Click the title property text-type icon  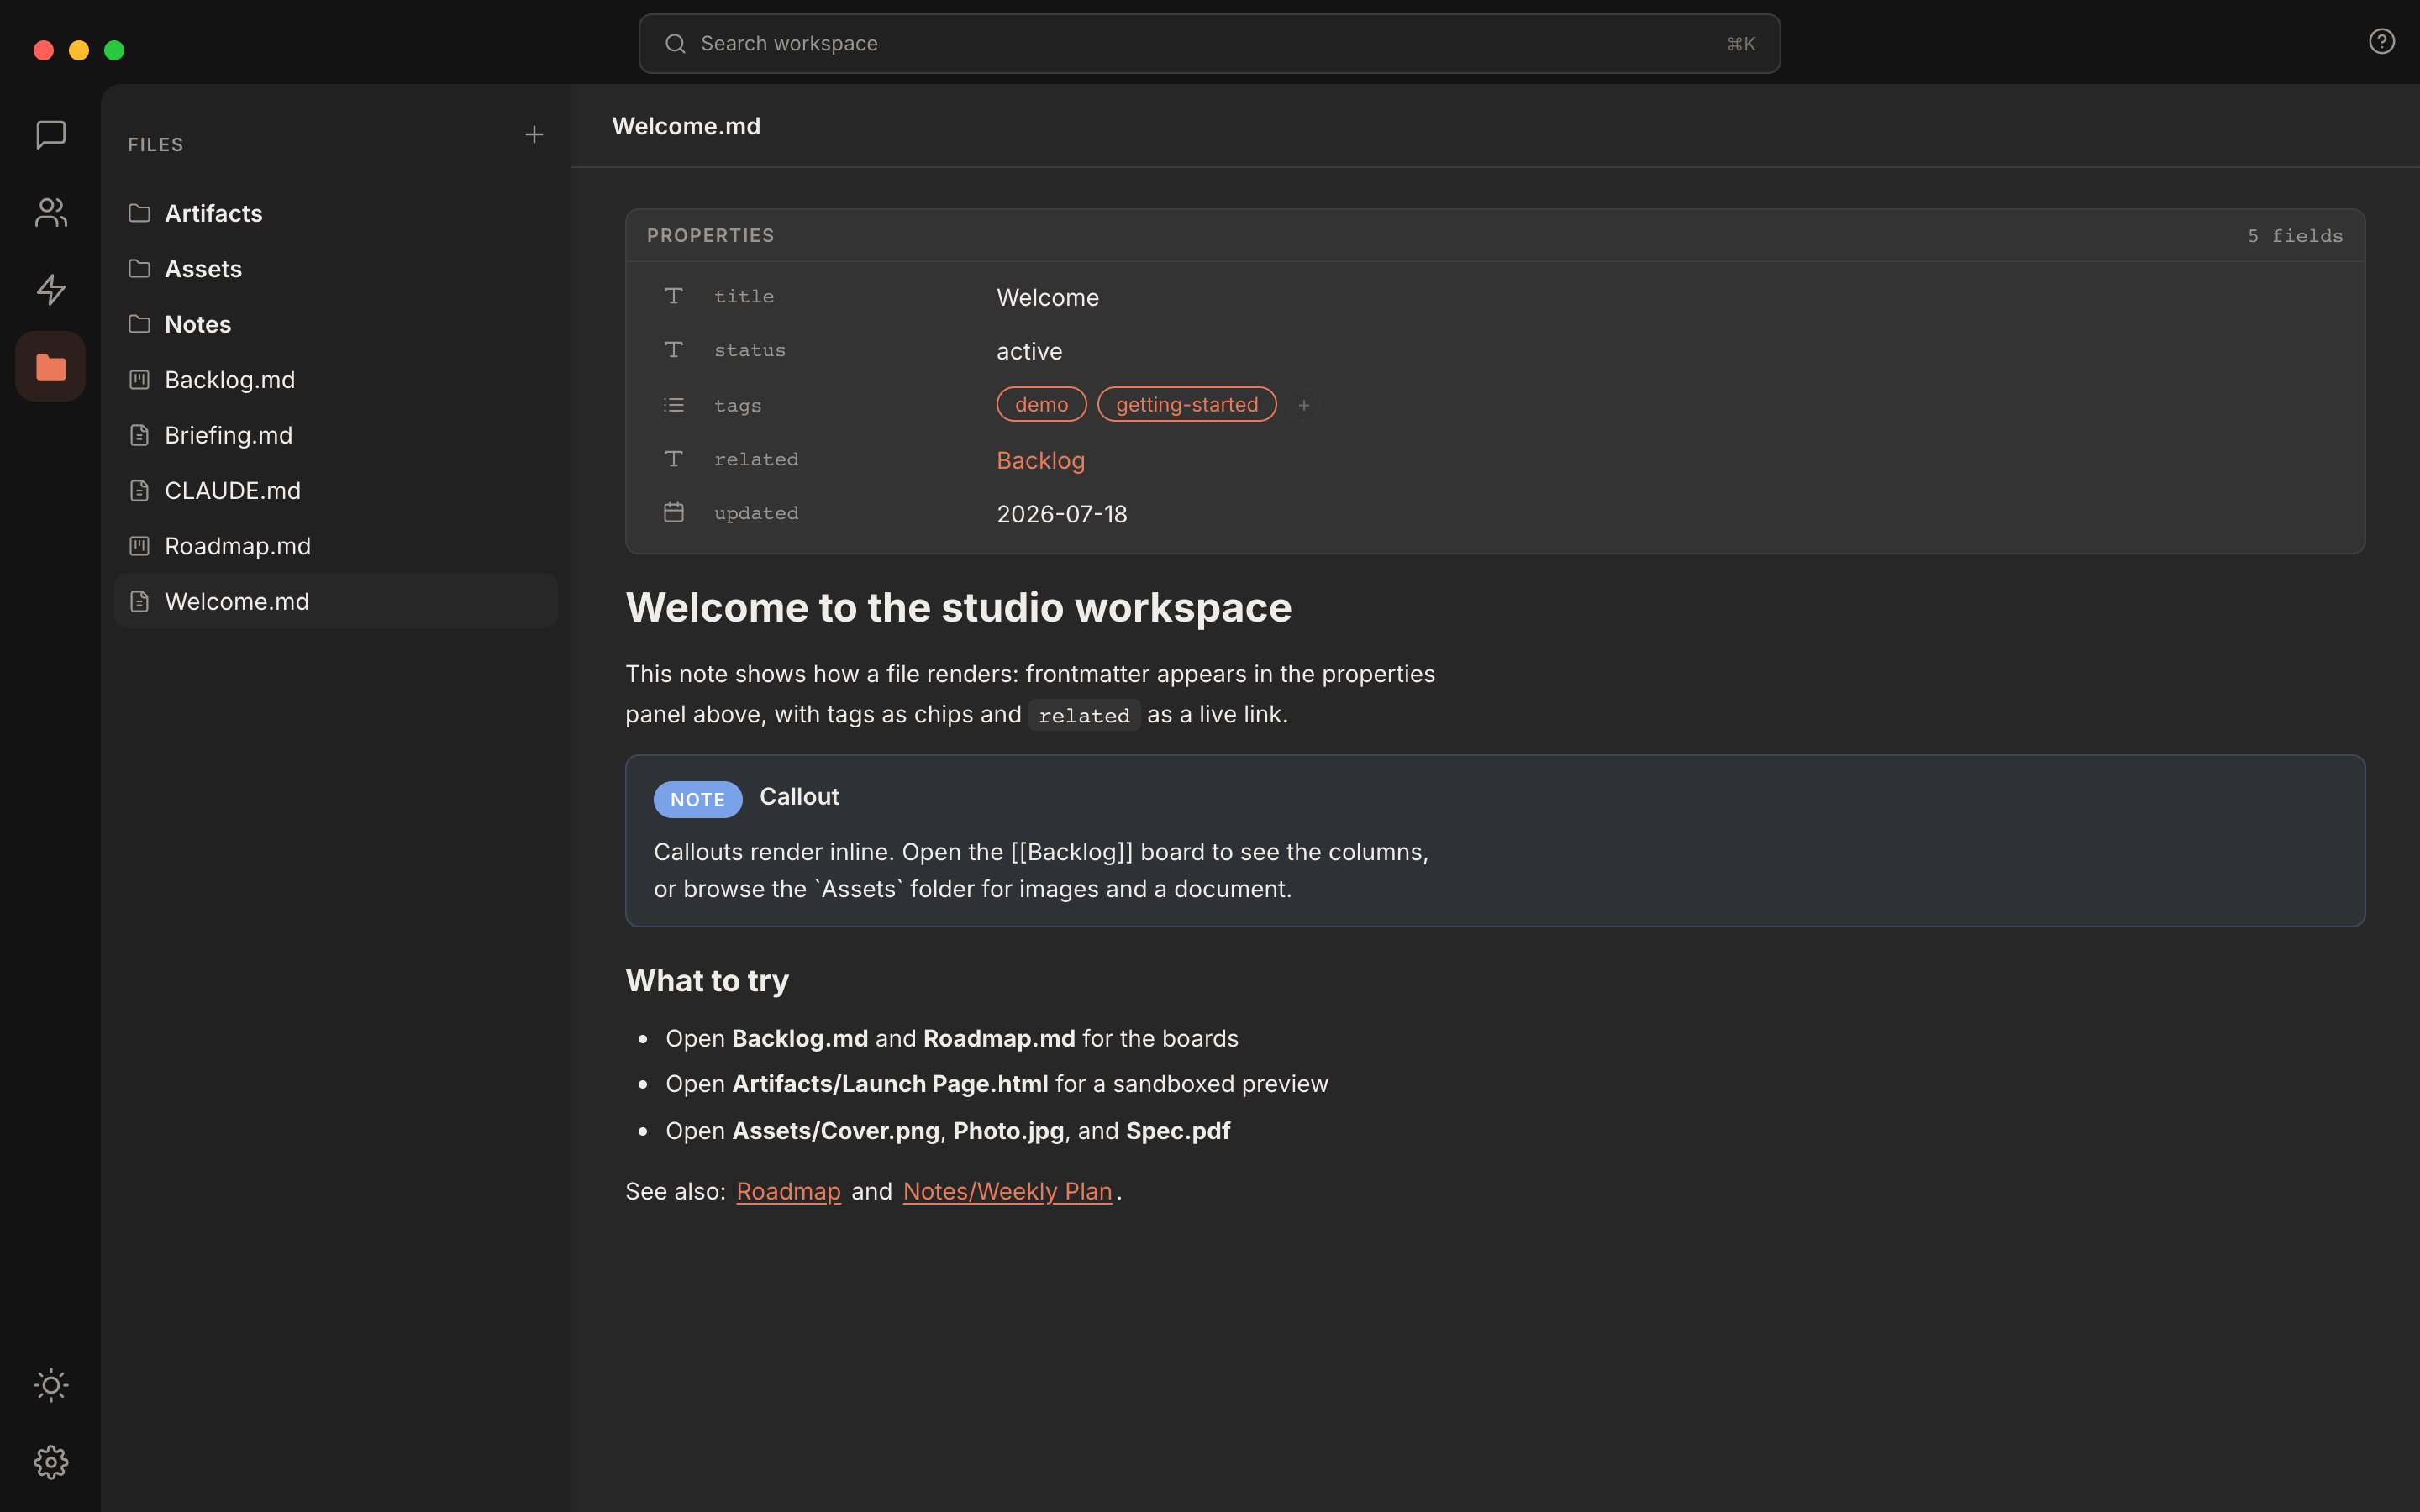point(674,296)
